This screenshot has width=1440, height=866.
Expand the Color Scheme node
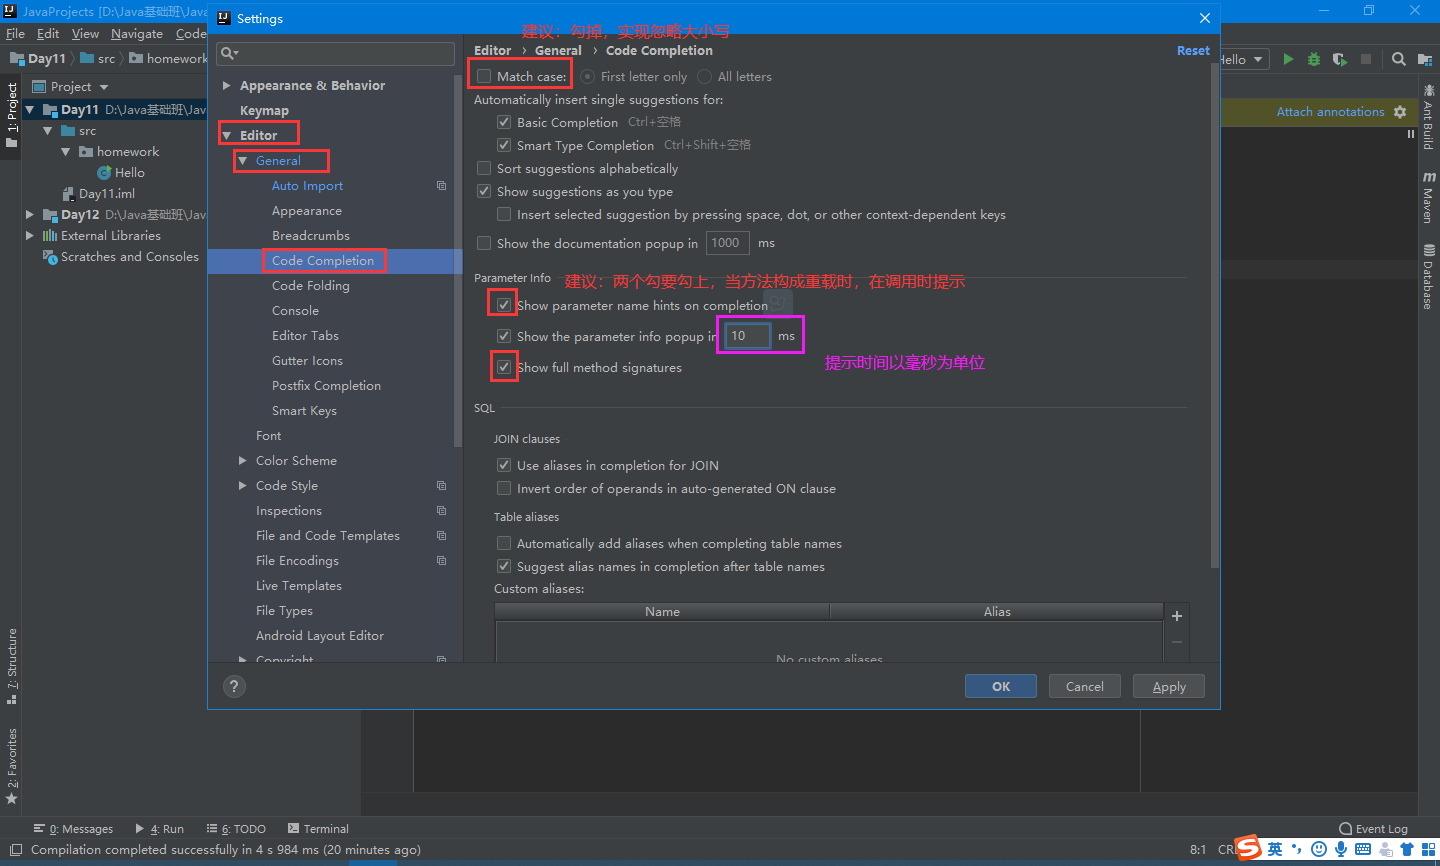243,460
